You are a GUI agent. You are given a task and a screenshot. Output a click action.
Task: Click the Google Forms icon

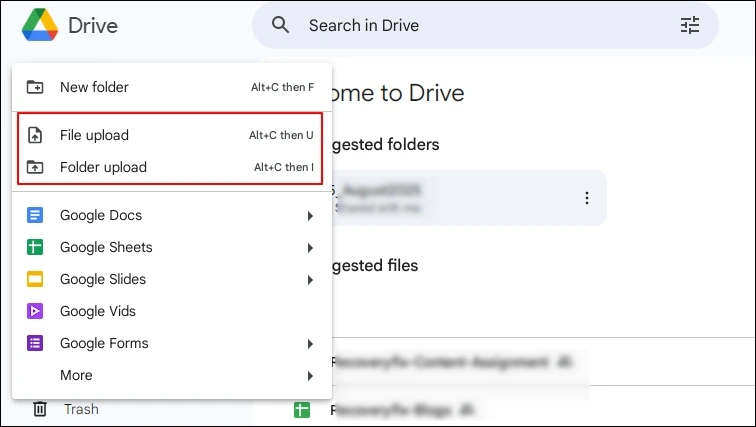(35, 343)
